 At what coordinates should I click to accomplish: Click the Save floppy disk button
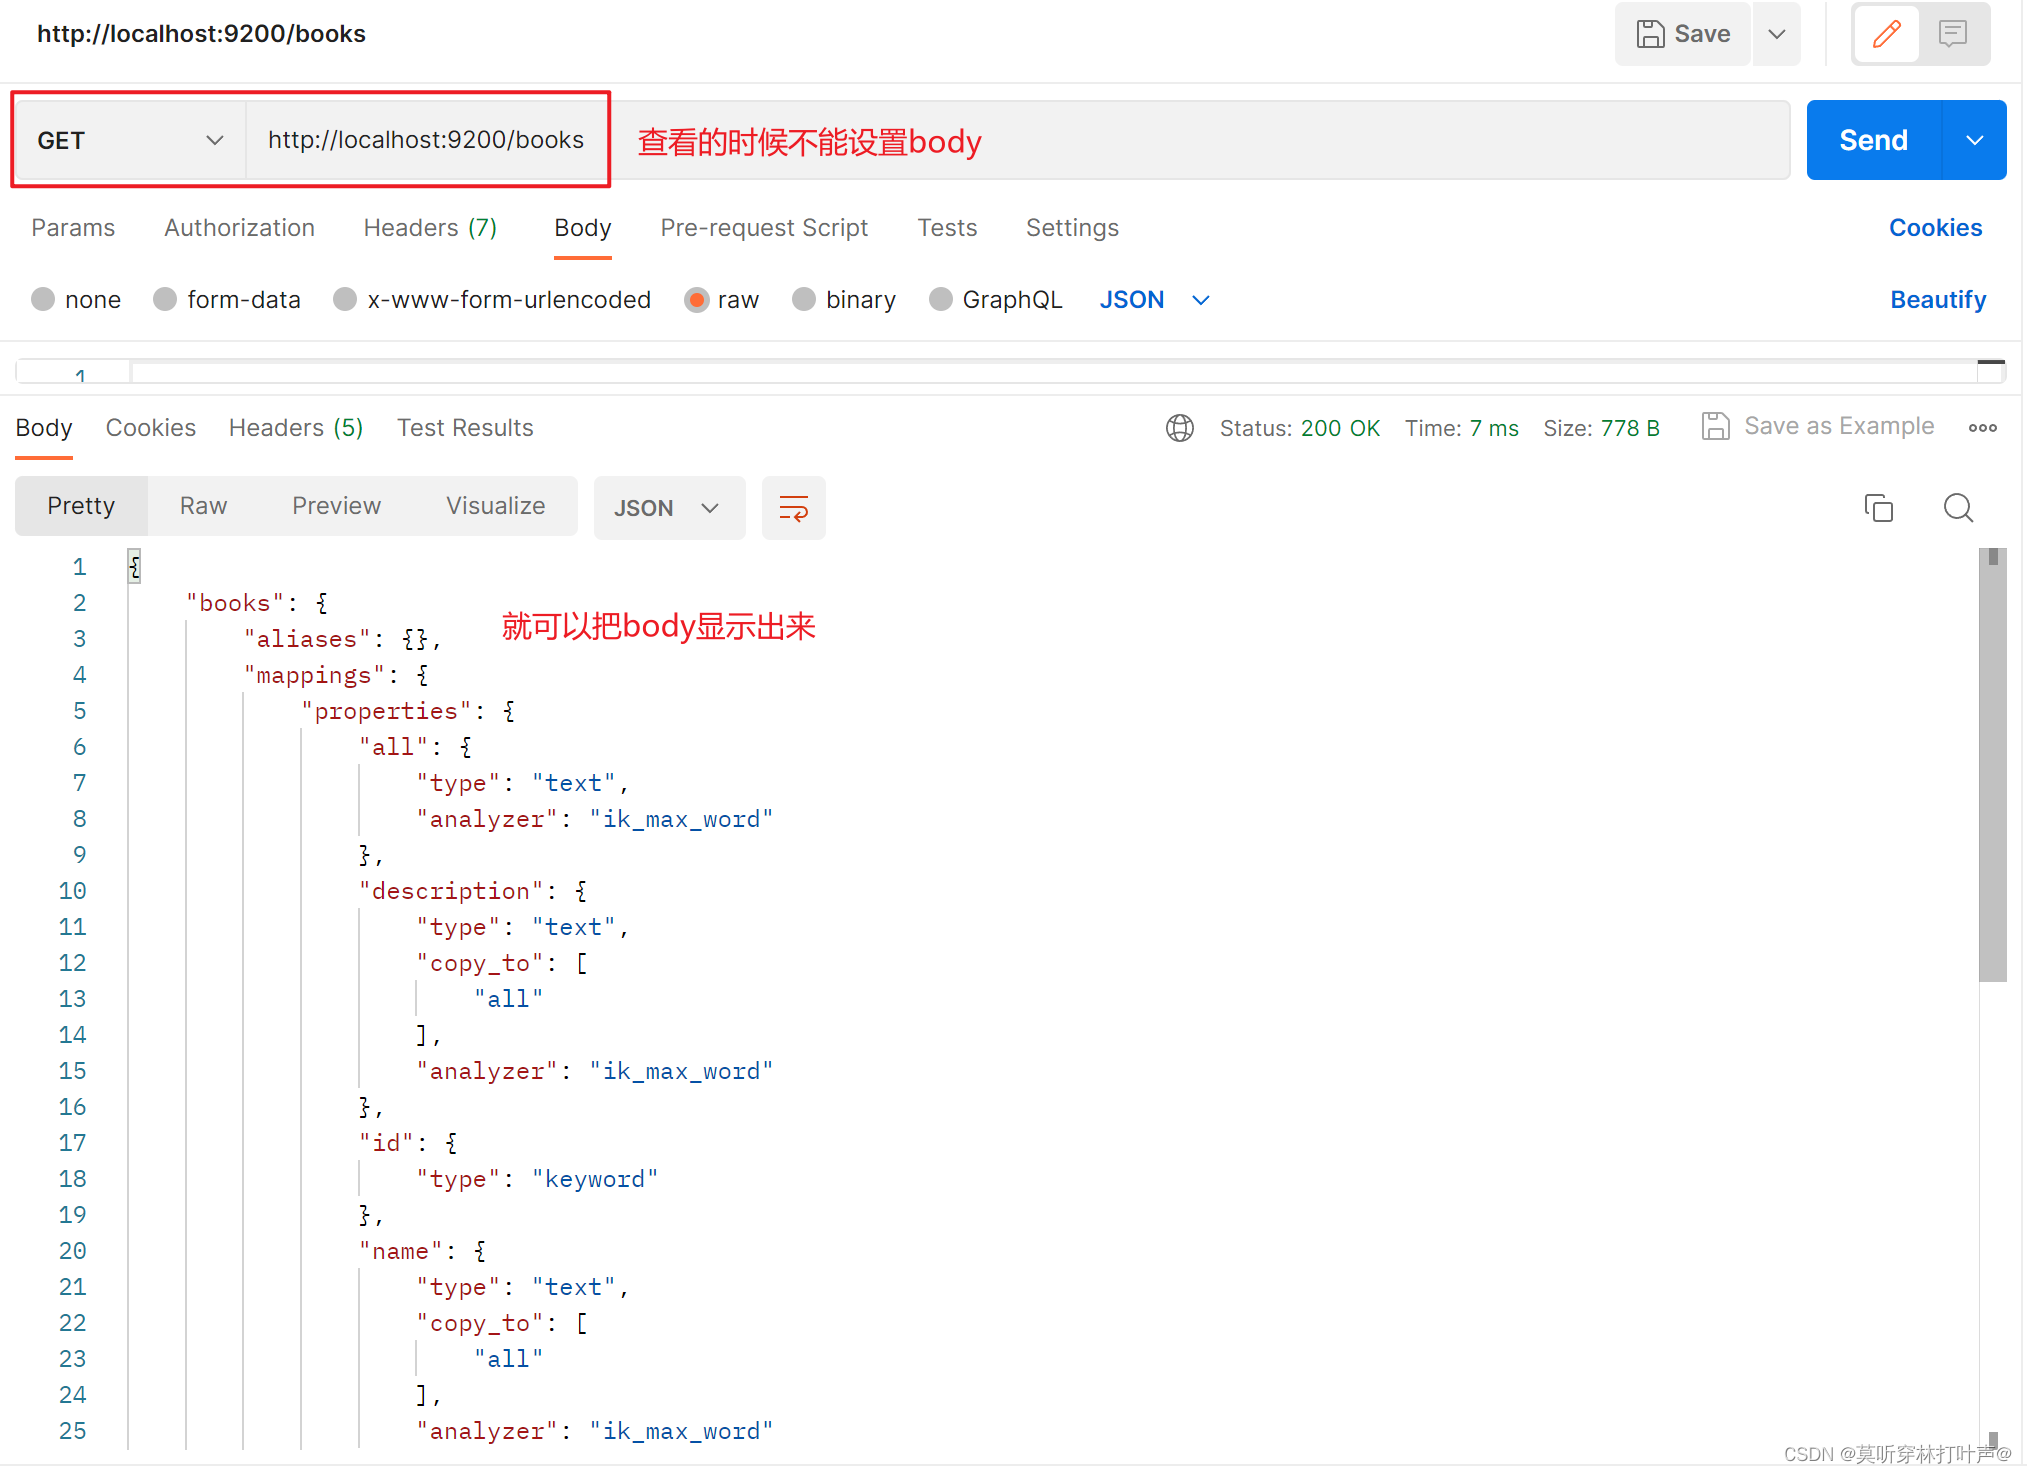(x=1682, y=34)
